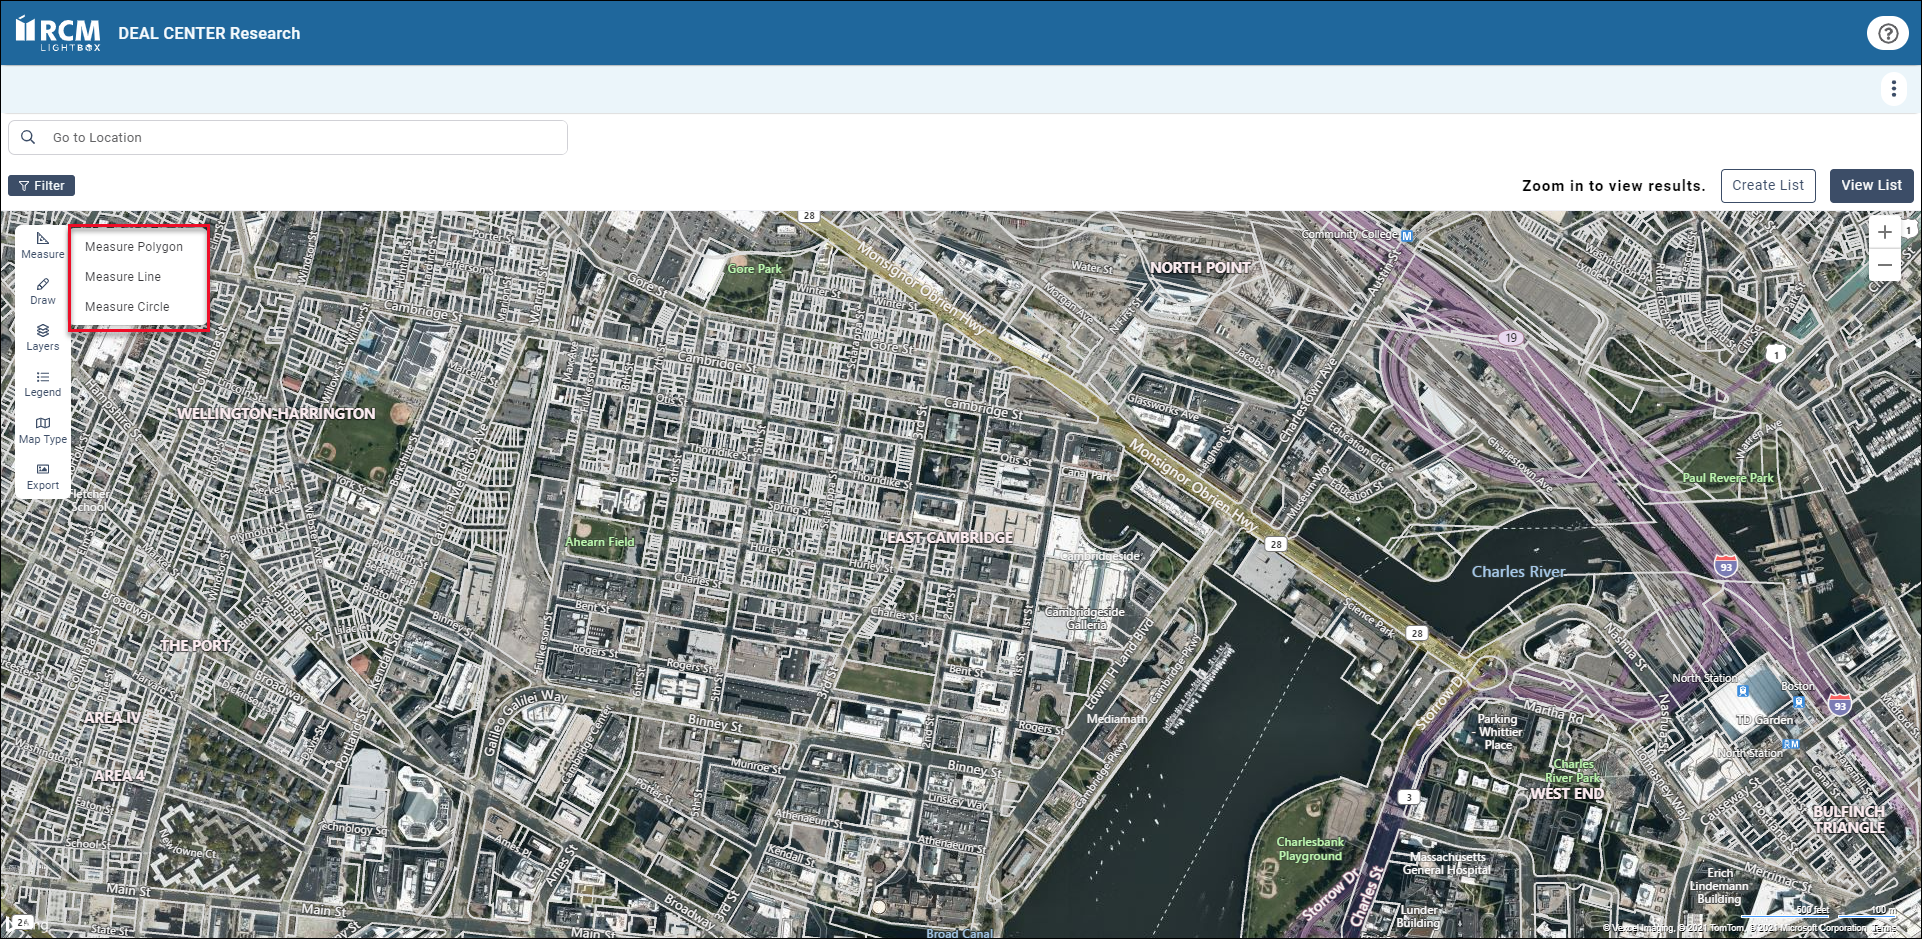The width and height of the screenshot is (1922, 939).
Task: Open the Layers panel
Action: point(42,337)
